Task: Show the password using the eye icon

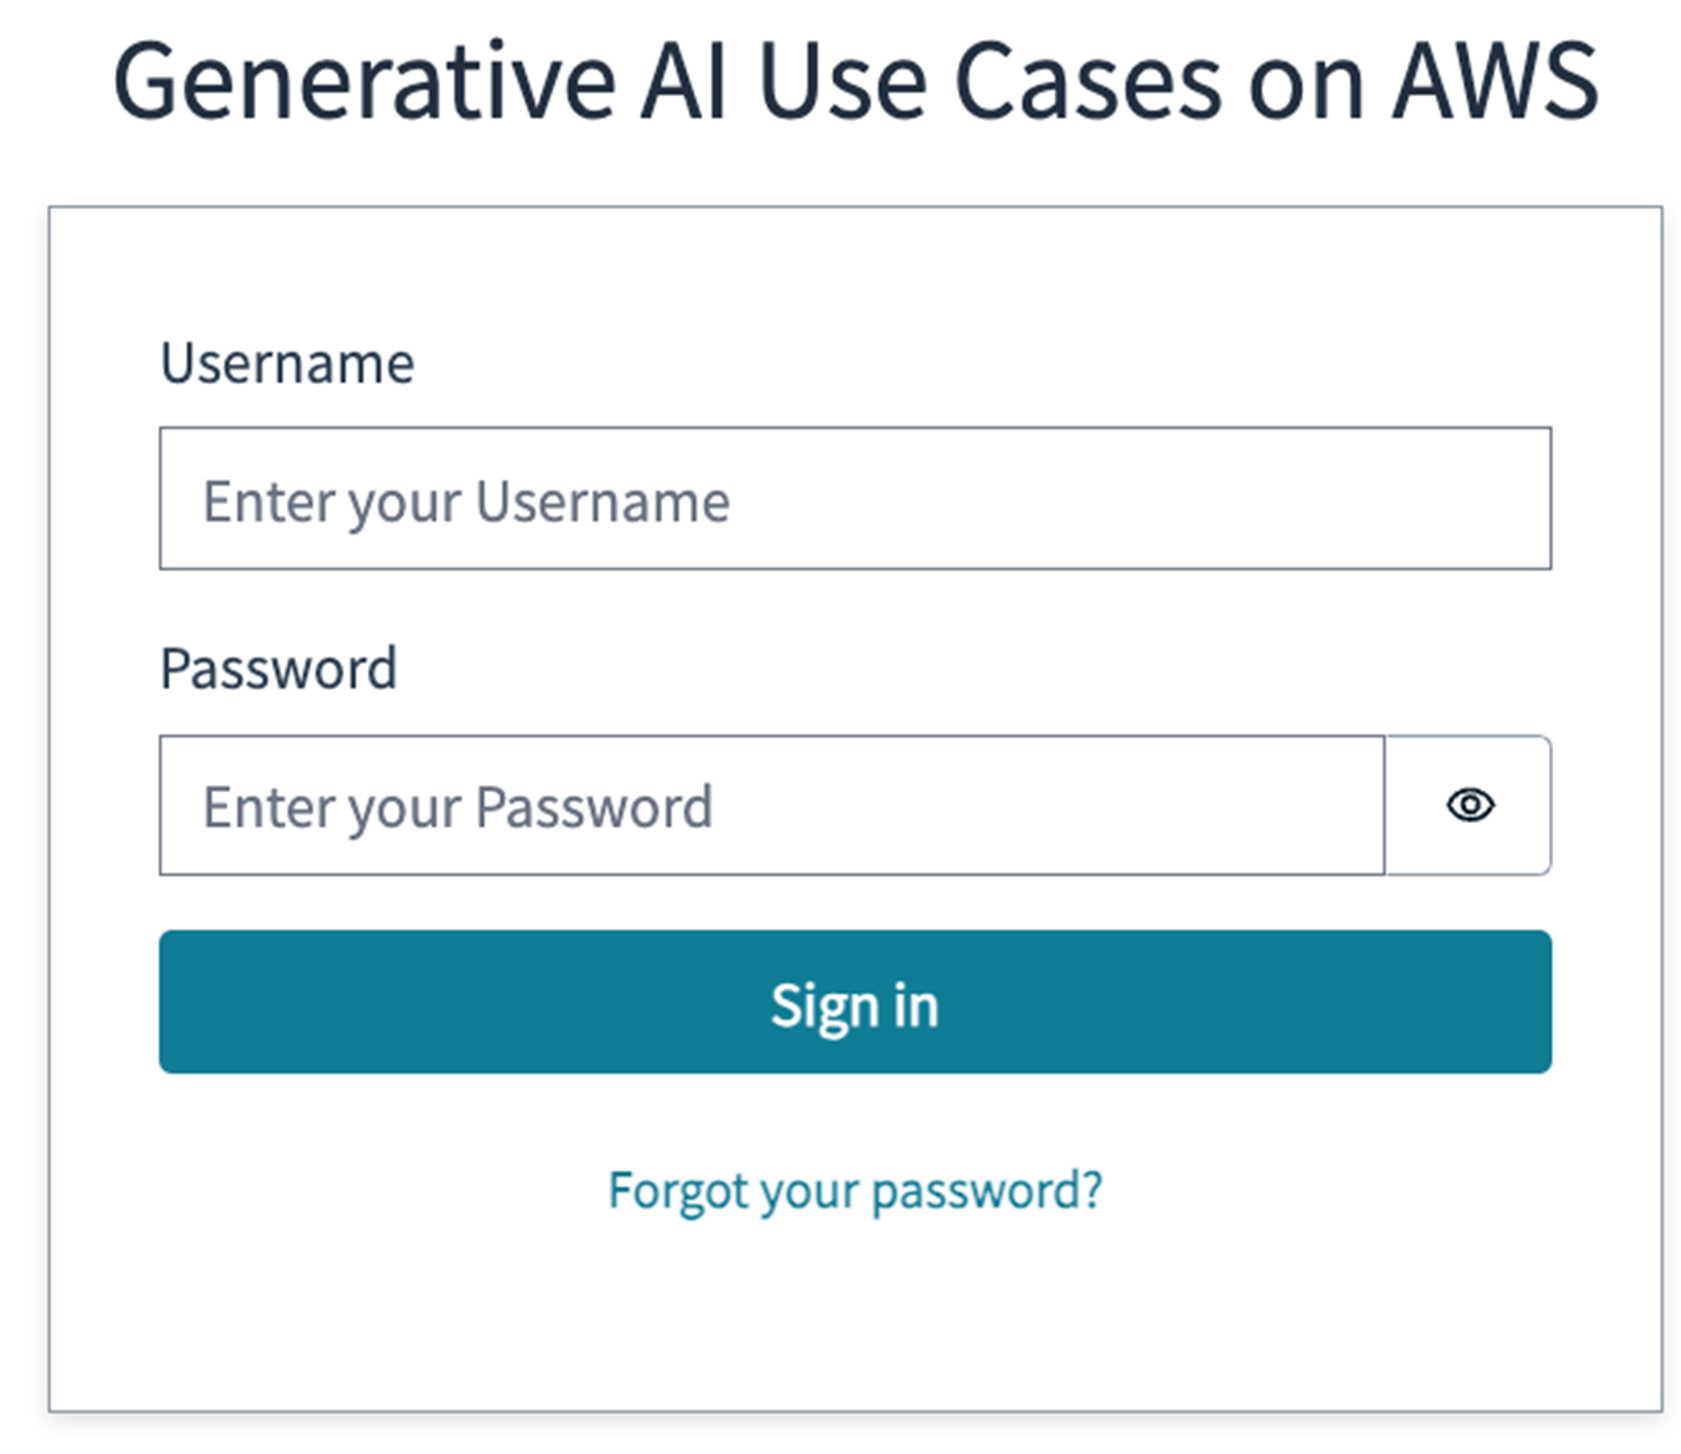Action: [1469, 805]
